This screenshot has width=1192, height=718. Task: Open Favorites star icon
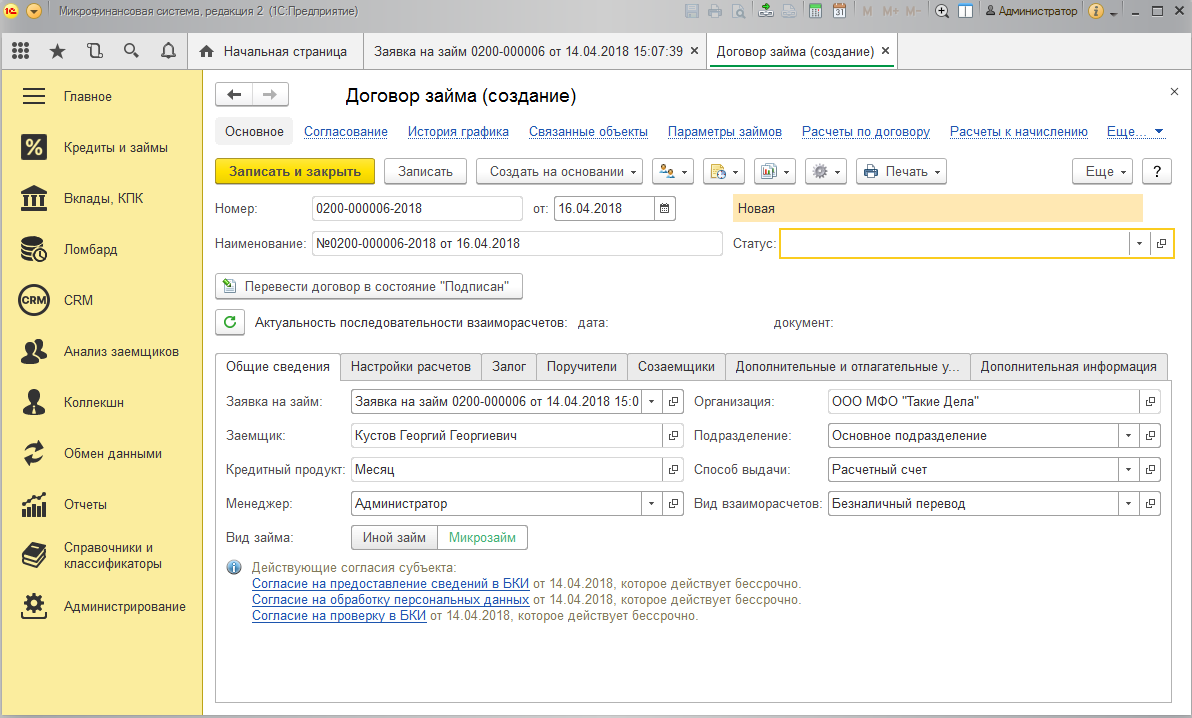click(57, 51)
